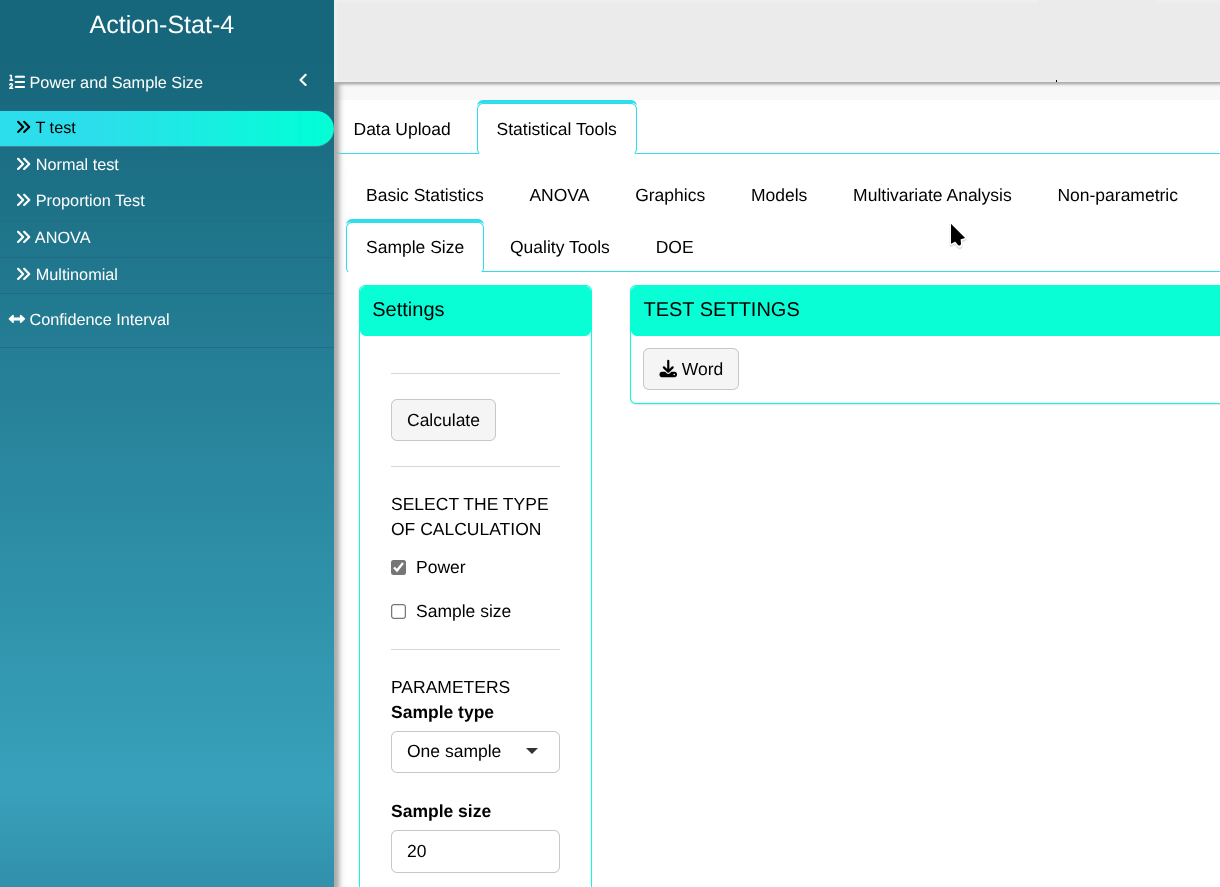
Task: Switch to the Data Upload tab
Action: (402, 129)
